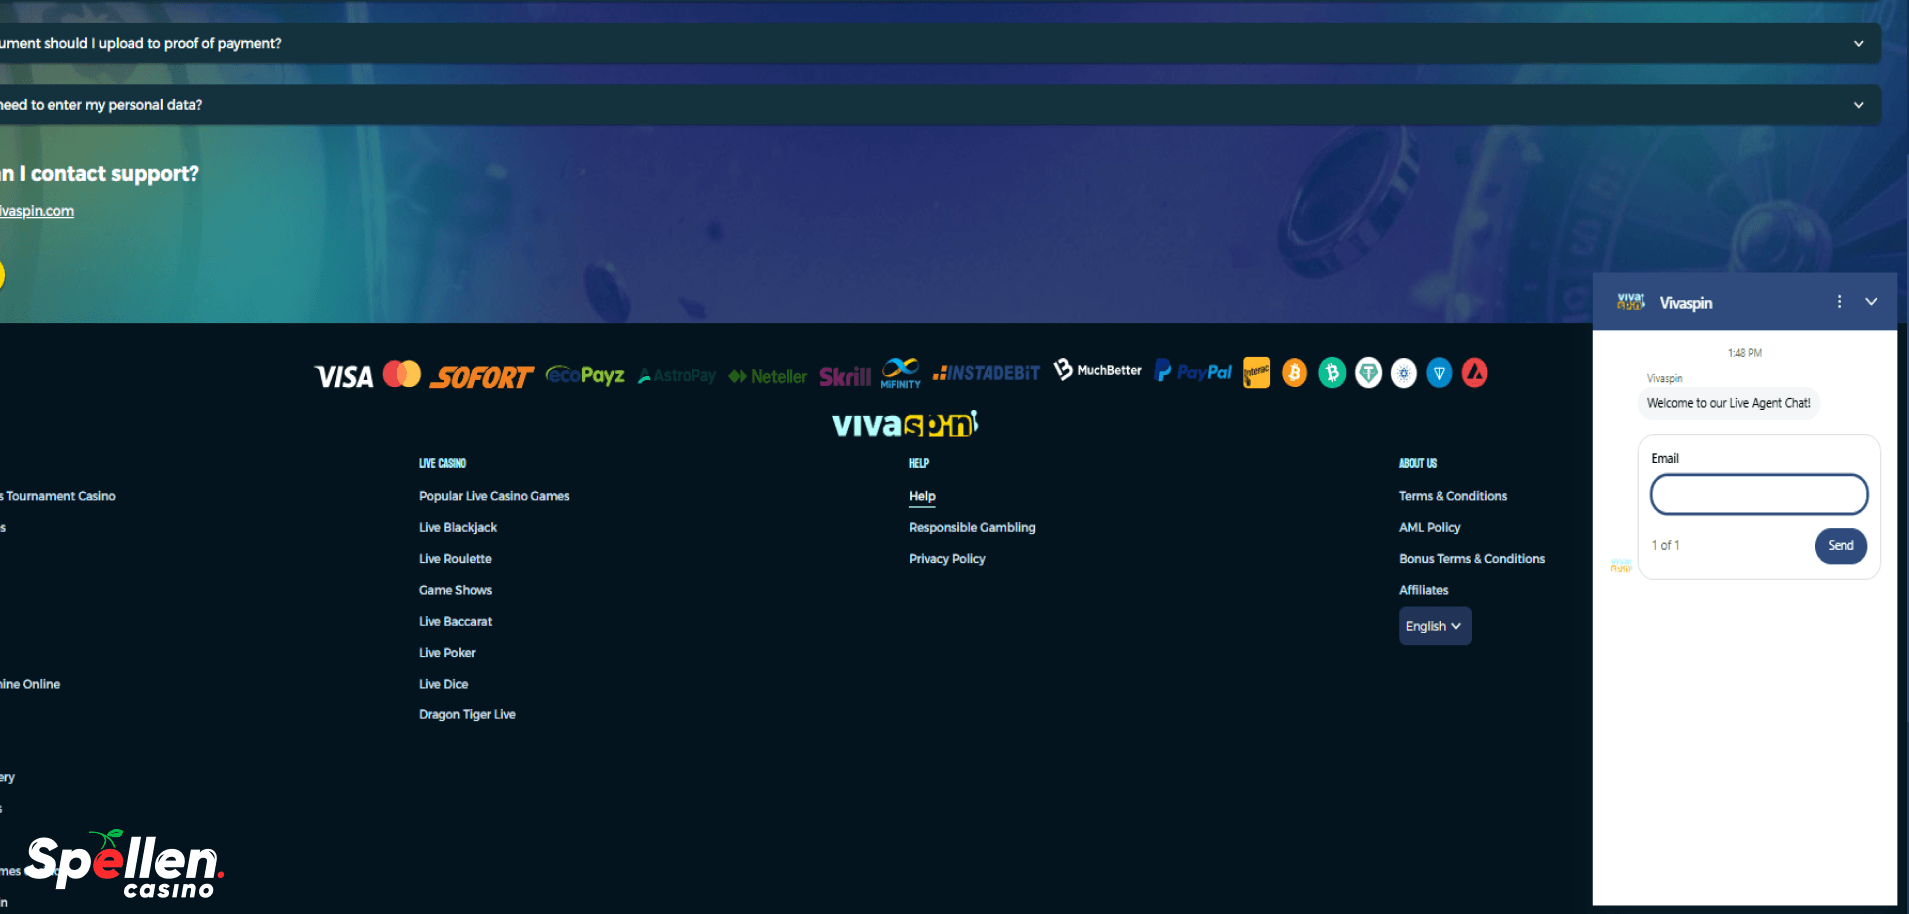Open the AML Policy link
The height and width of the screenshot is (914, 1909).
pos(1430,528)
